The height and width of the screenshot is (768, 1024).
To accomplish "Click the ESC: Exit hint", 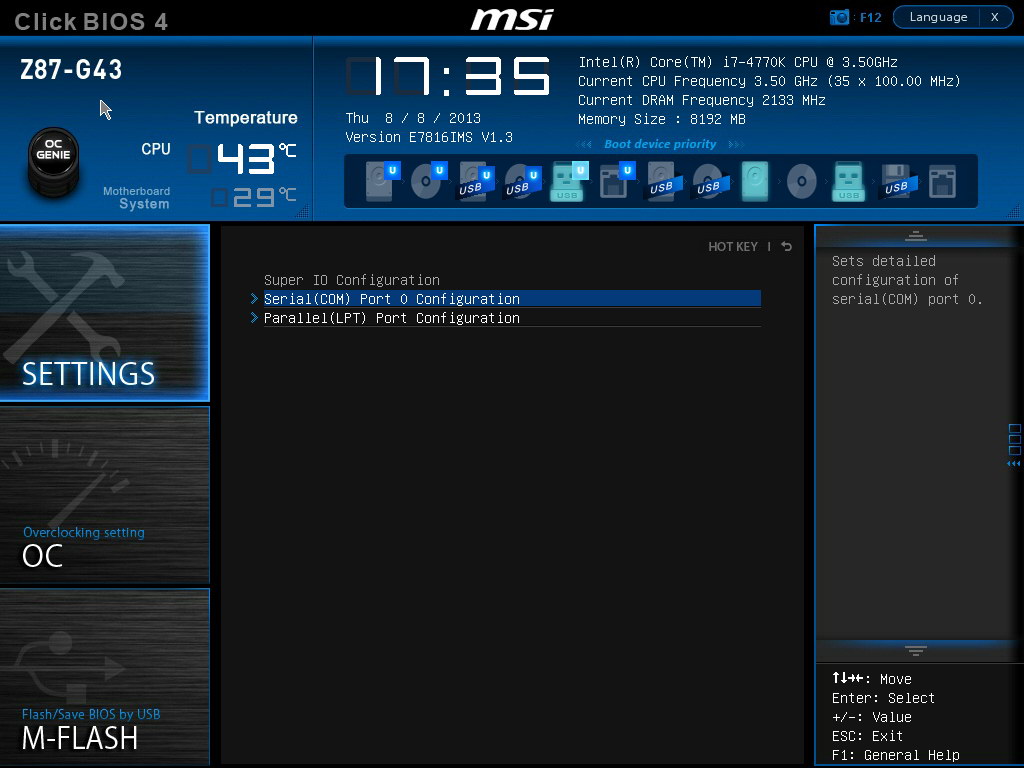I will click(x=867, y=736).
